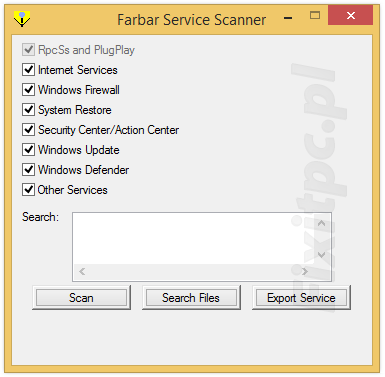Close the Farbar Service Scanner window
The image size is (385, 377).
350,15
